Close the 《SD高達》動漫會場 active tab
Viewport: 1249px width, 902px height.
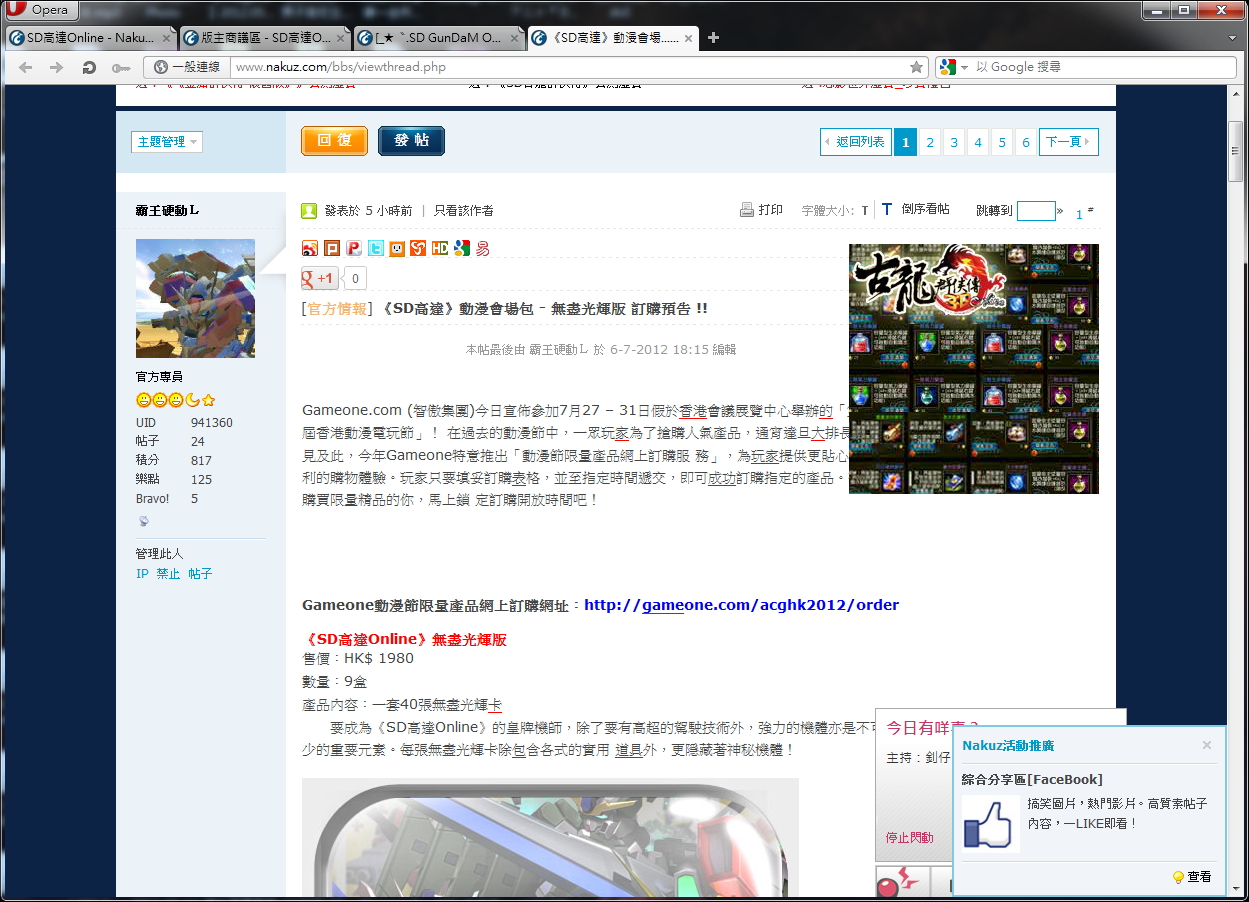[688, 38]
